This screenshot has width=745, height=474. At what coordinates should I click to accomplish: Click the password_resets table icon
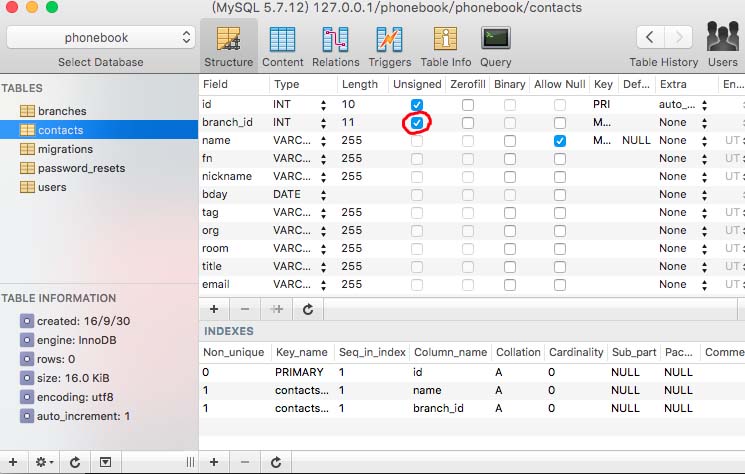(x=27, y=168)
